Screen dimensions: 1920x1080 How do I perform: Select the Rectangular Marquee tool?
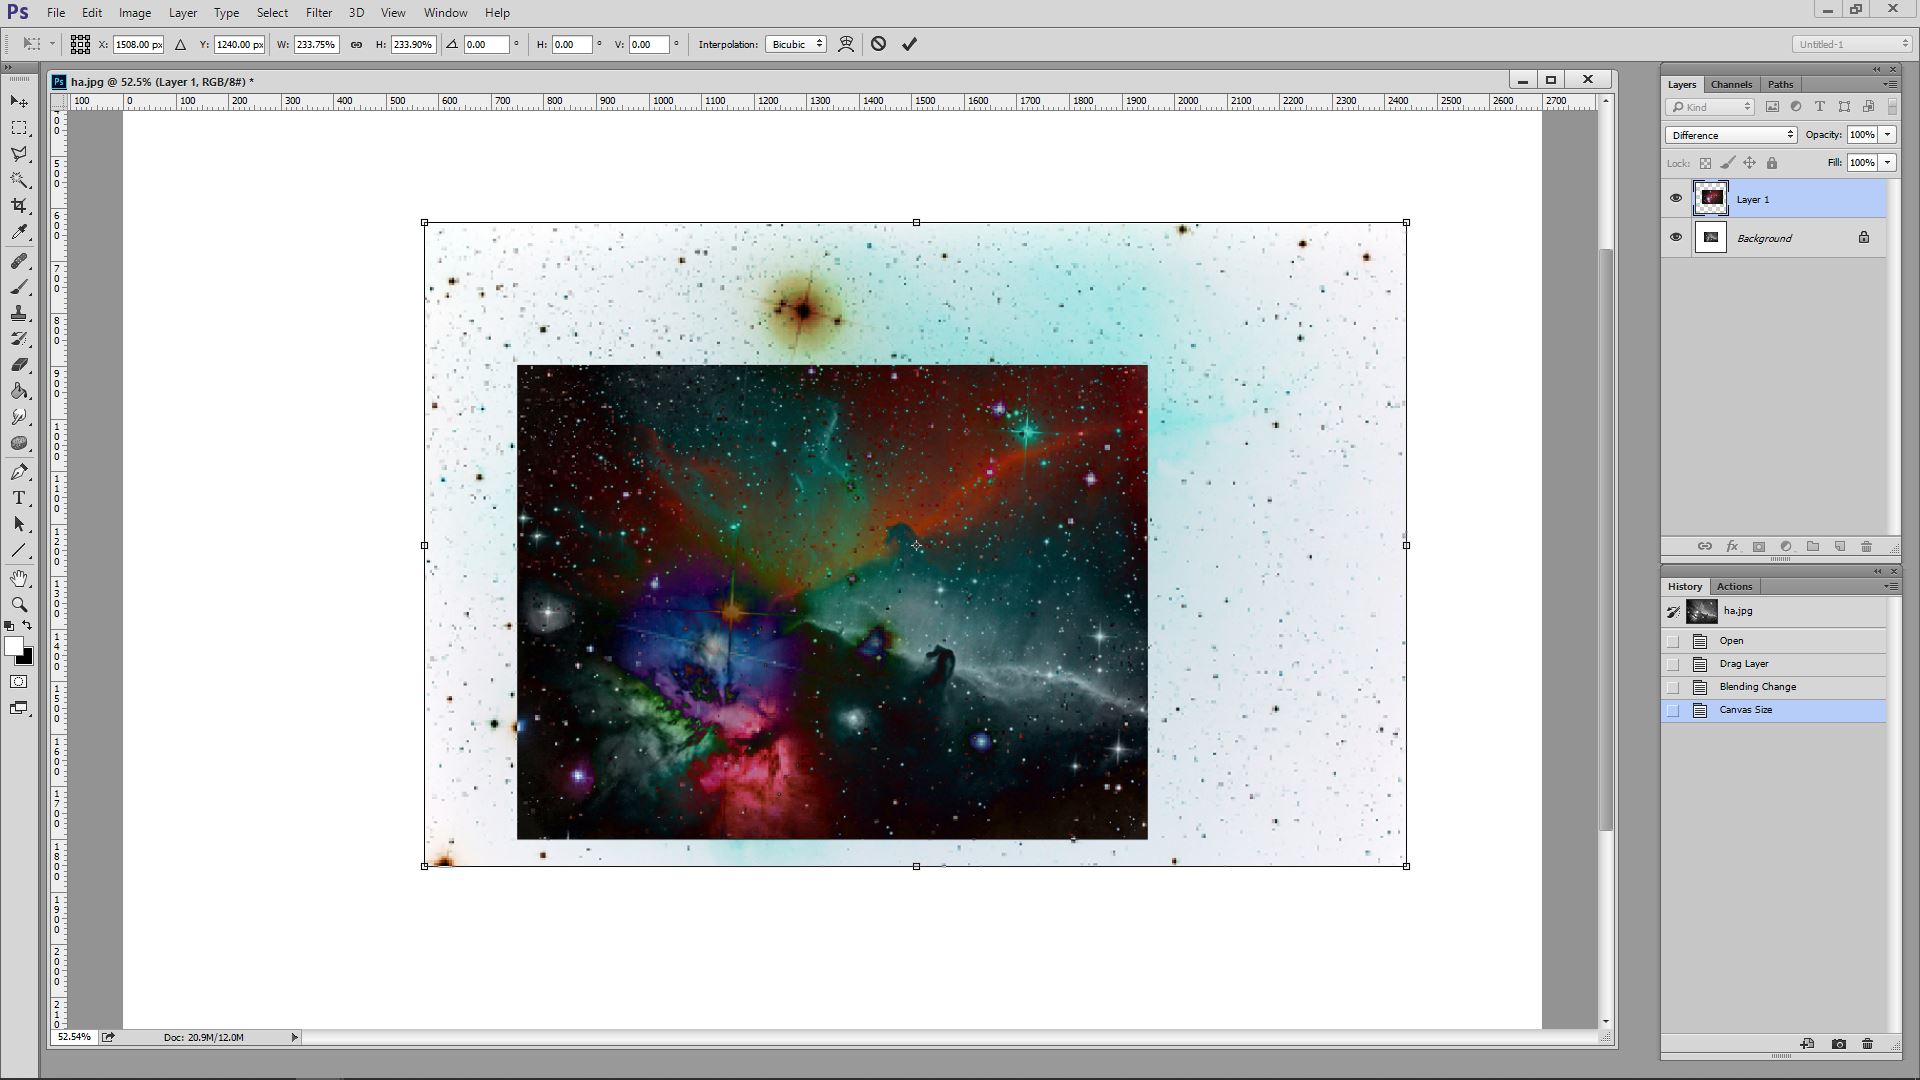19,128
